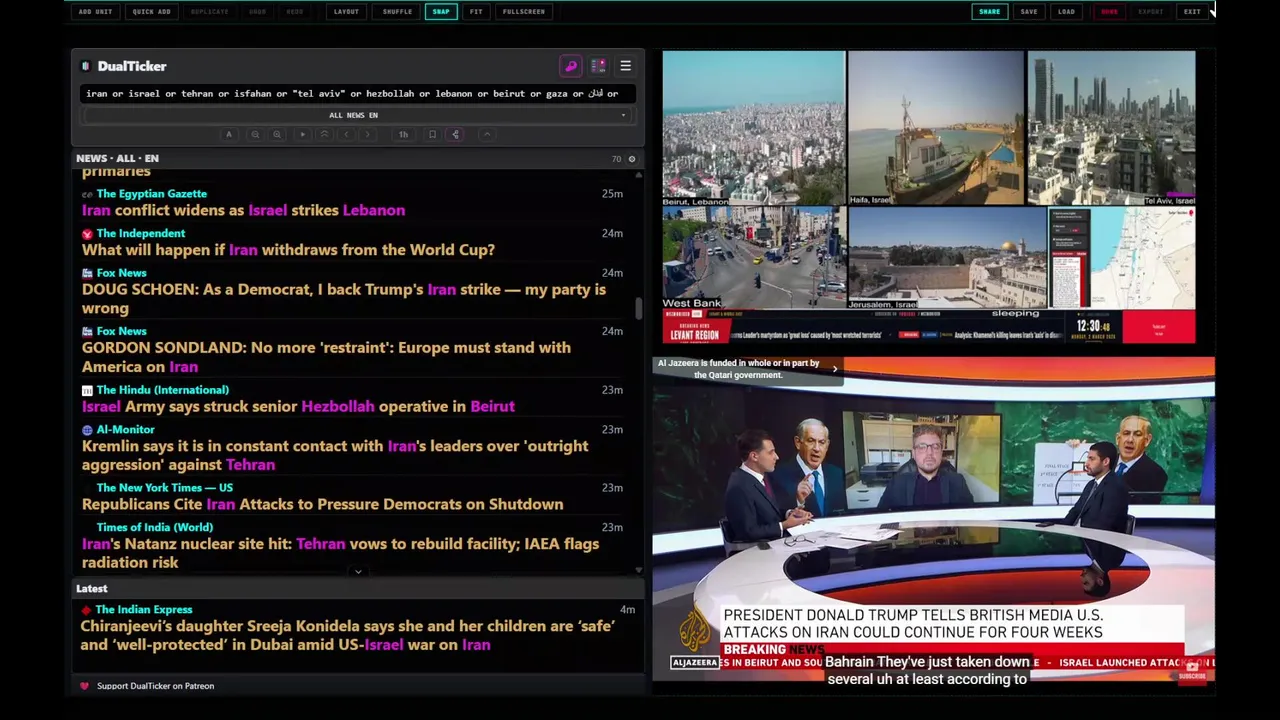Click the red button next to LOAD

[1109, 11]
